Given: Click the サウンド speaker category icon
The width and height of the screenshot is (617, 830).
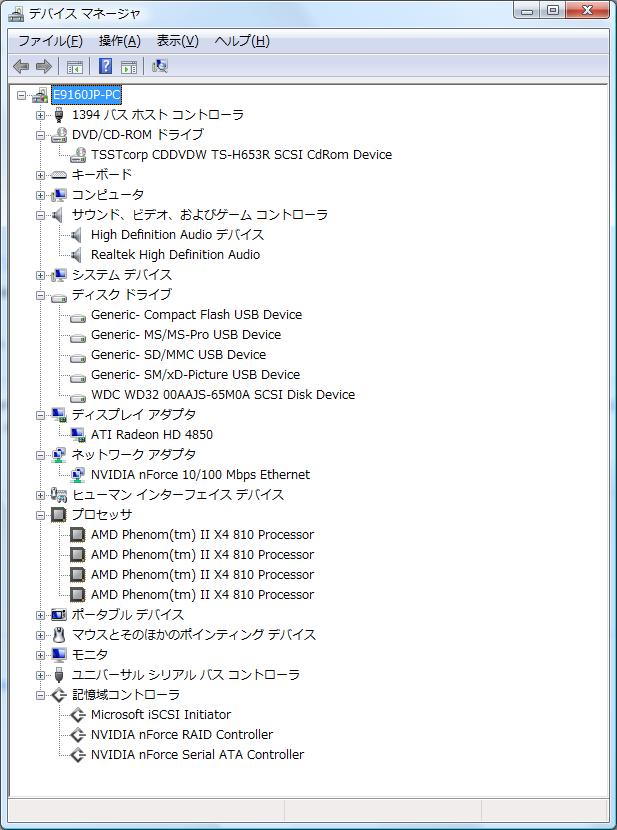Looking at the screenshot, I should [x=58, y=215].
